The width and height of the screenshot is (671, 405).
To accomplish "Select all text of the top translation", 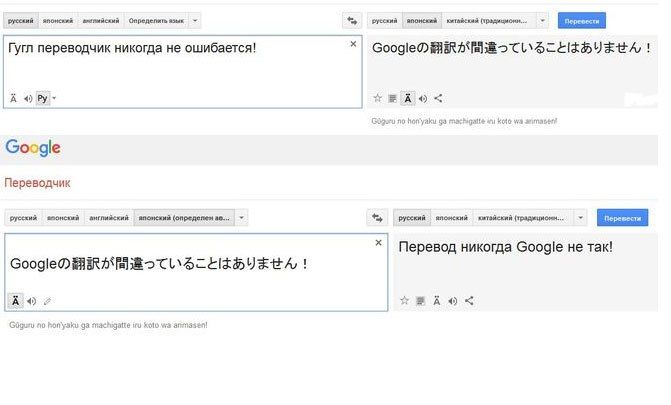I will point(392,98).
